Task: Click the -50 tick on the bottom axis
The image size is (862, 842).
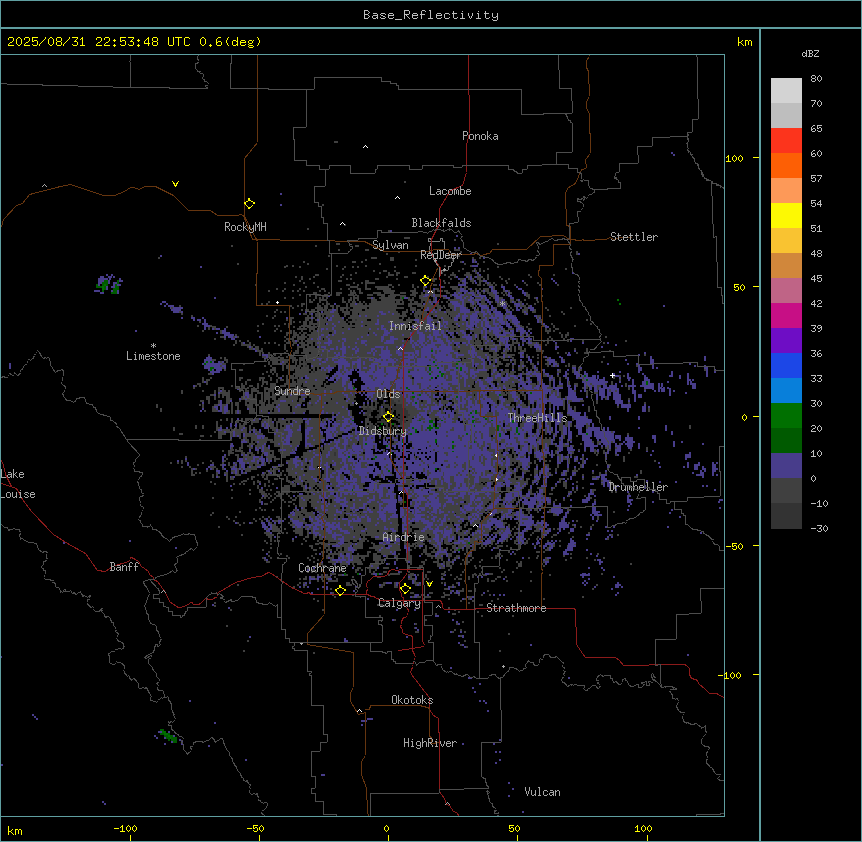Action: pos(255,828)
